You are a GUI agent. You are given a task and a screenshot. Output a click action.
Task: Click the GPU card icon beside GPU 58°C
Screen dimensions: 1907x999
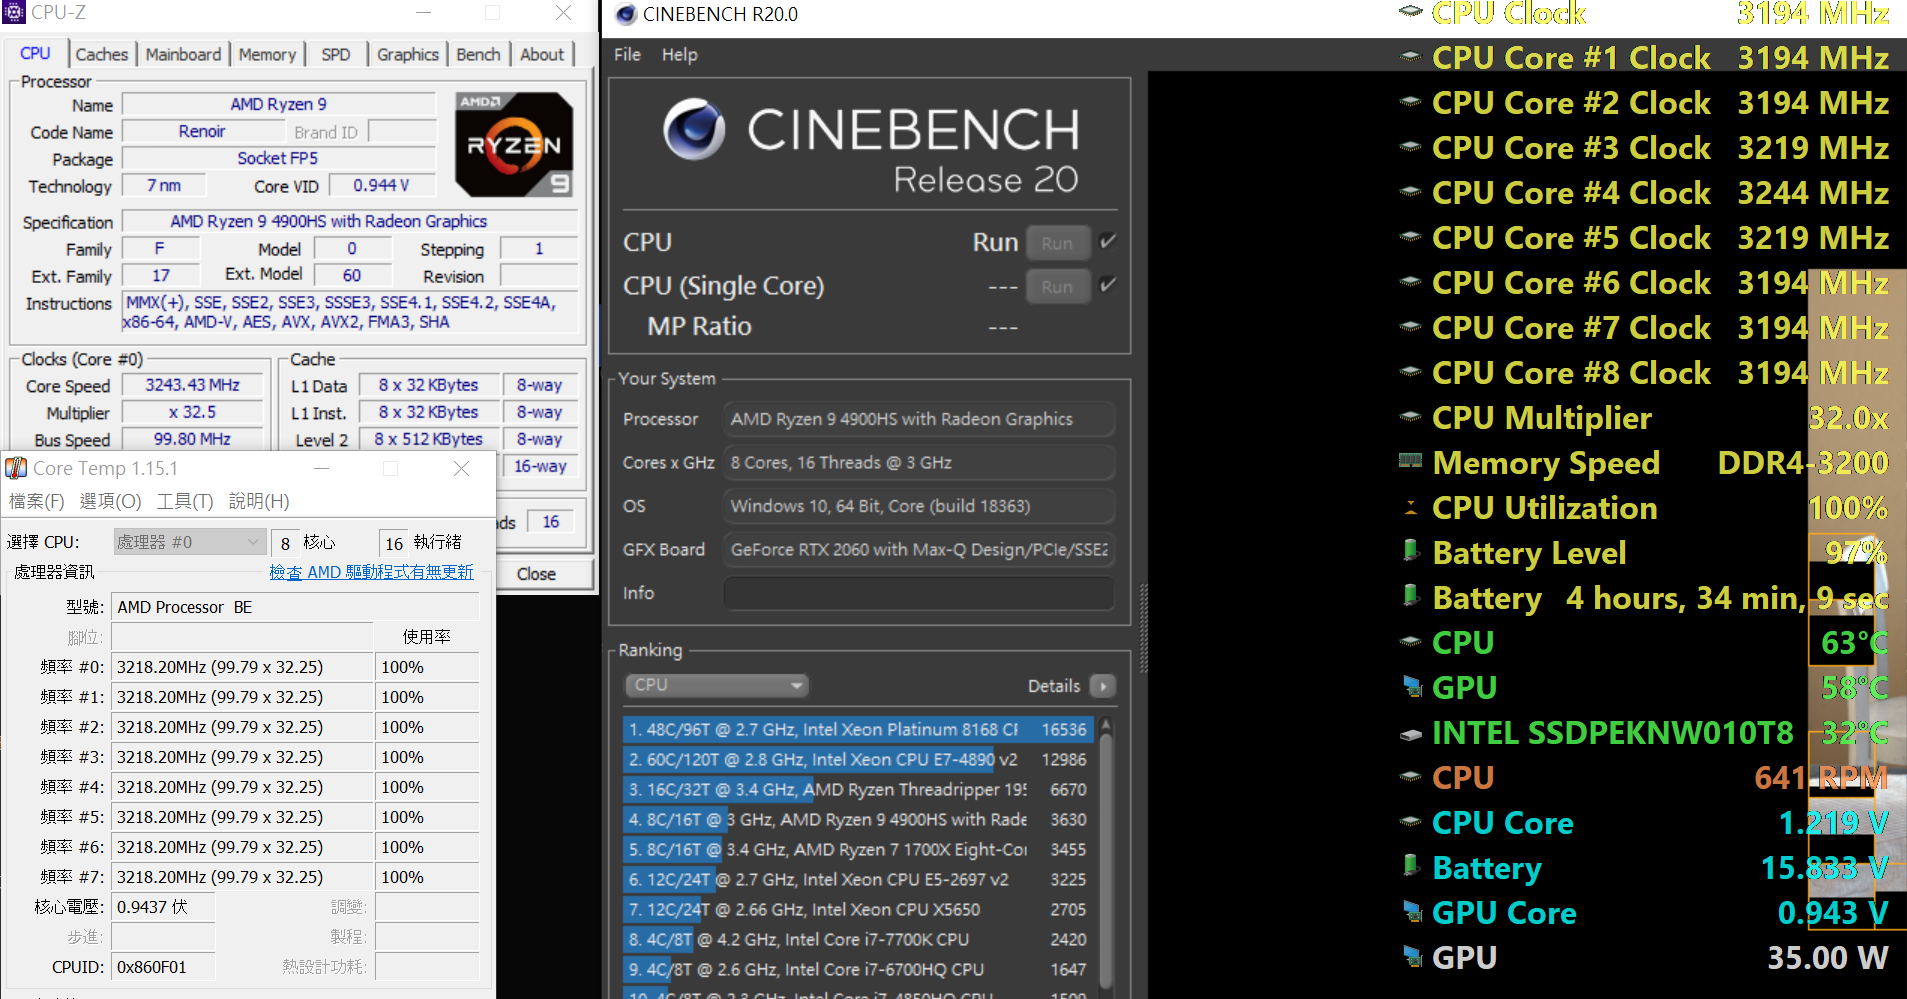click(1412, 687)
